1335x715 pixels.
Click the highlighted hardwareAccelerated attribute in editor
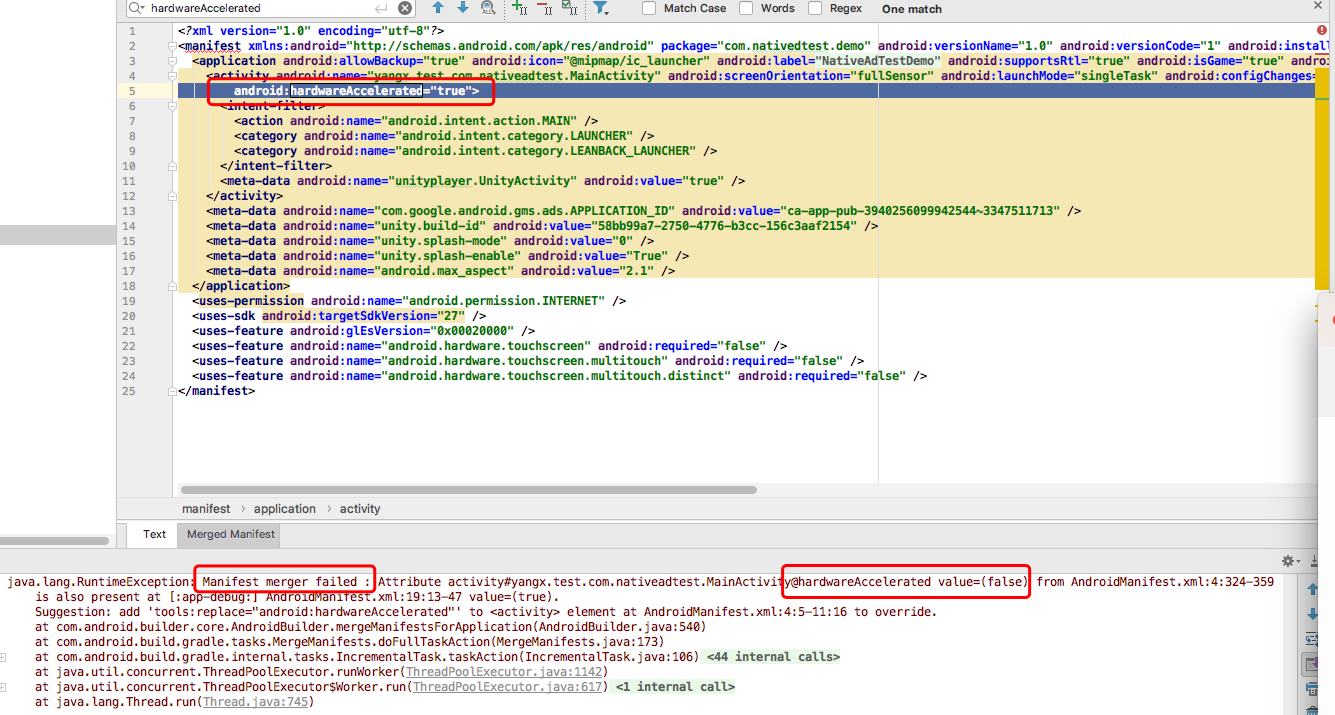355,91
